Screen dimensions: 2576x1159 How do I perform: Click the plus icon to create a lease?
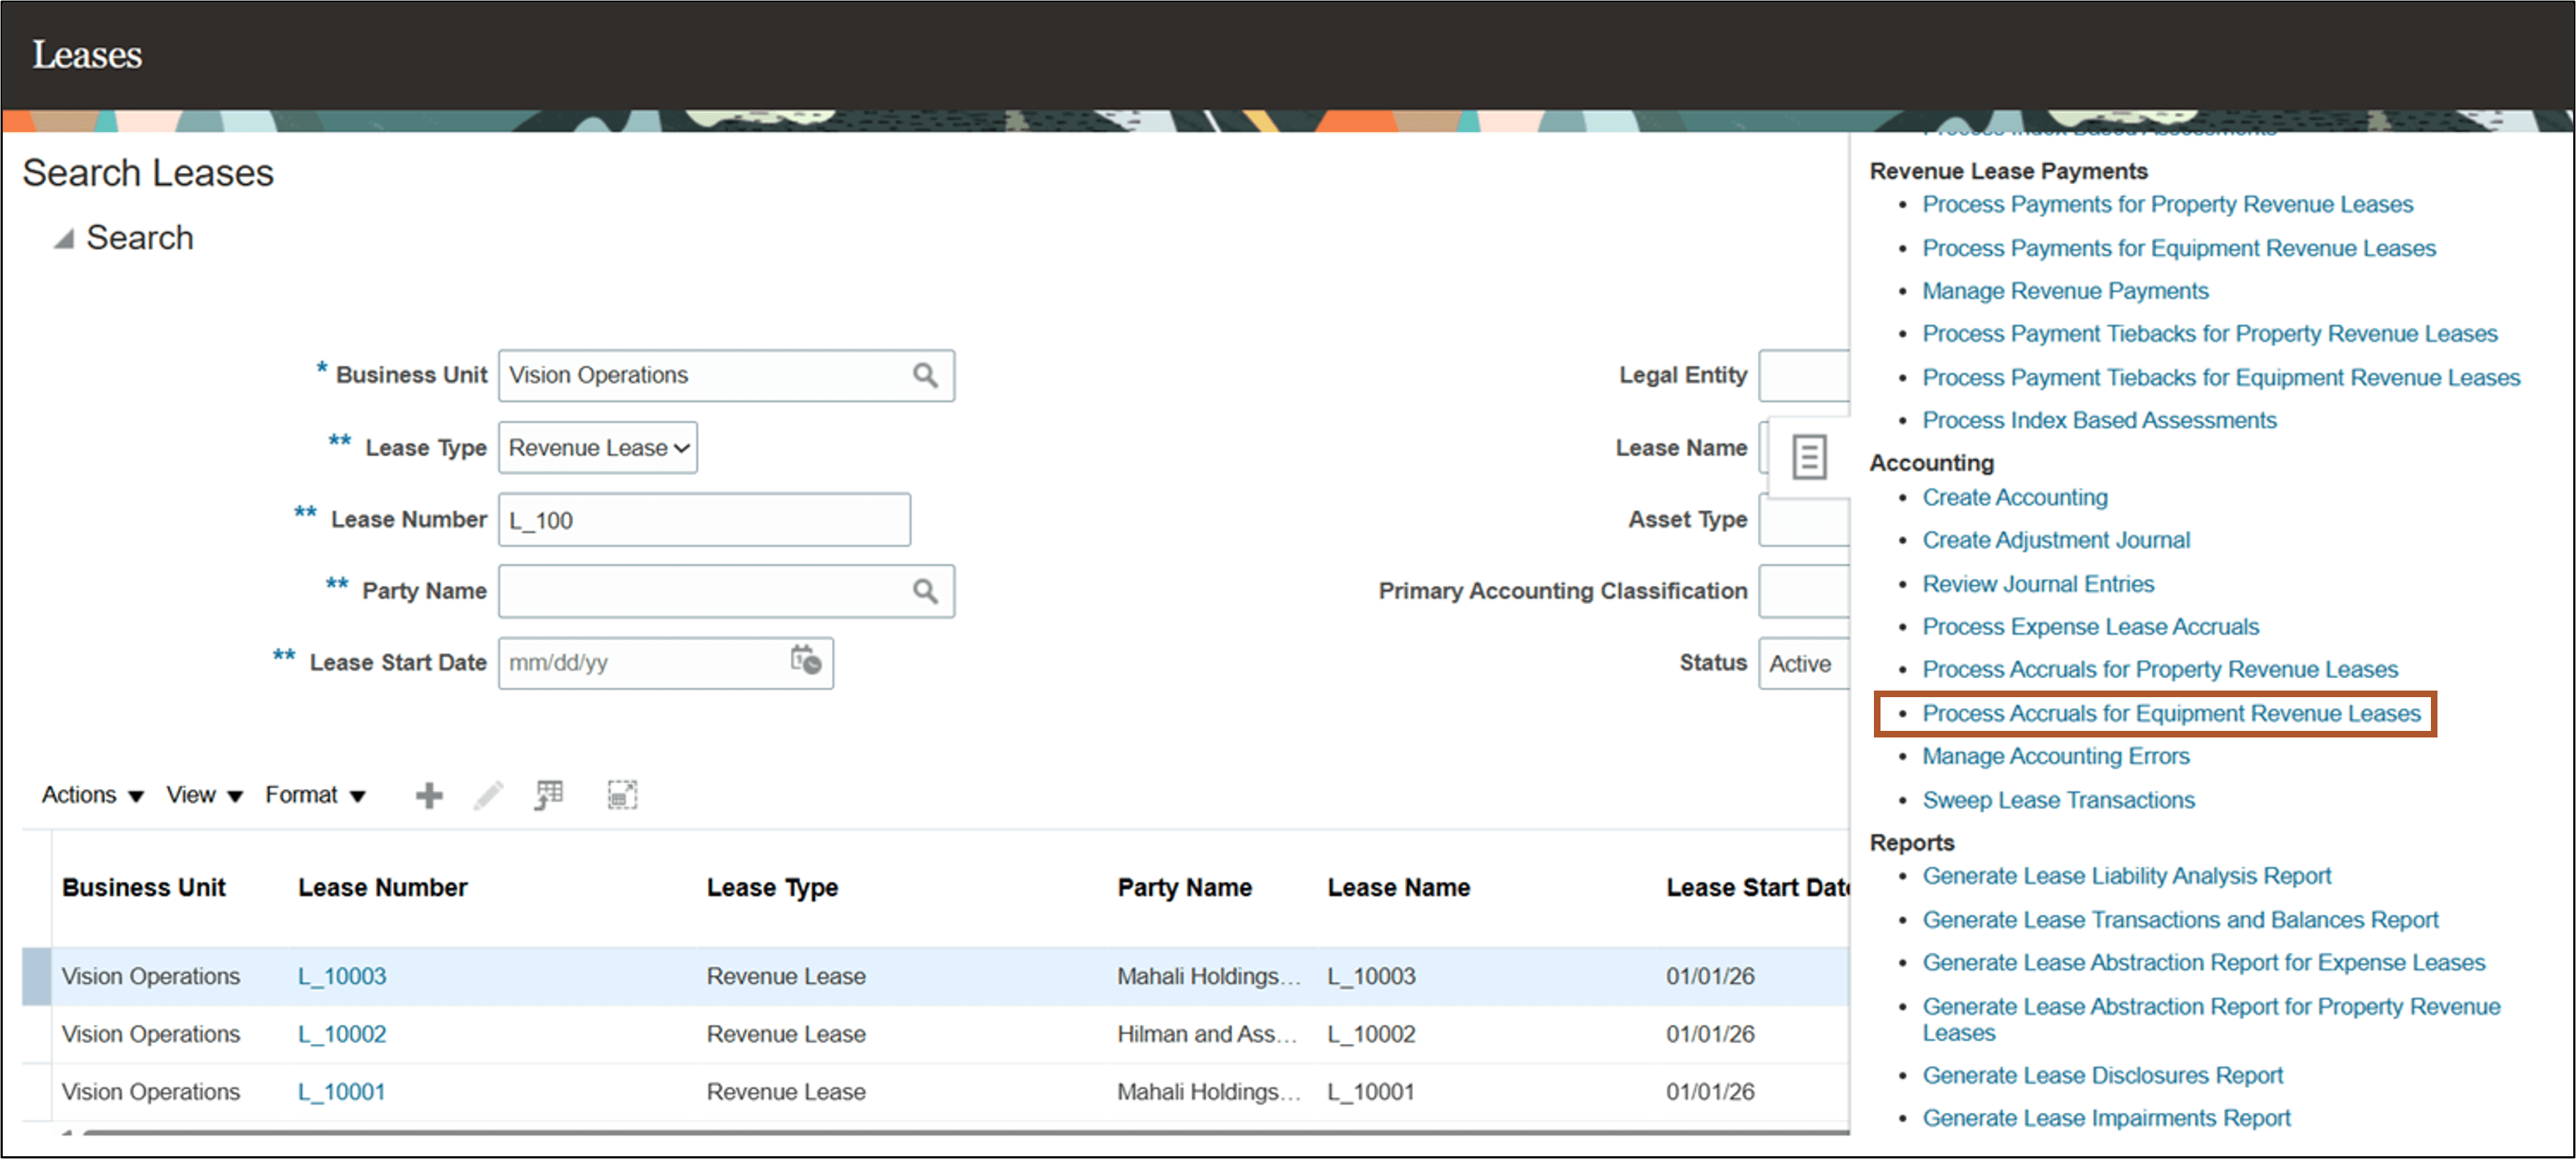click(429, 795)
